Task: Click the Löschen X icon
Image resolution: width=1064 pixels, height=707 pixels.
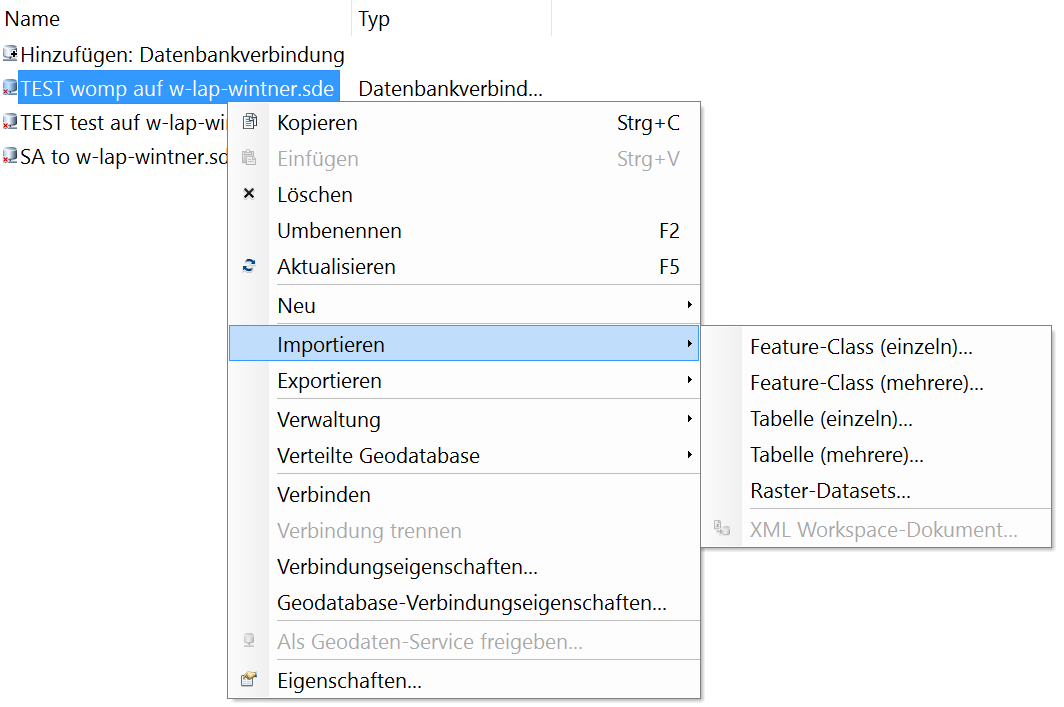Action: (x=249, y=193)
